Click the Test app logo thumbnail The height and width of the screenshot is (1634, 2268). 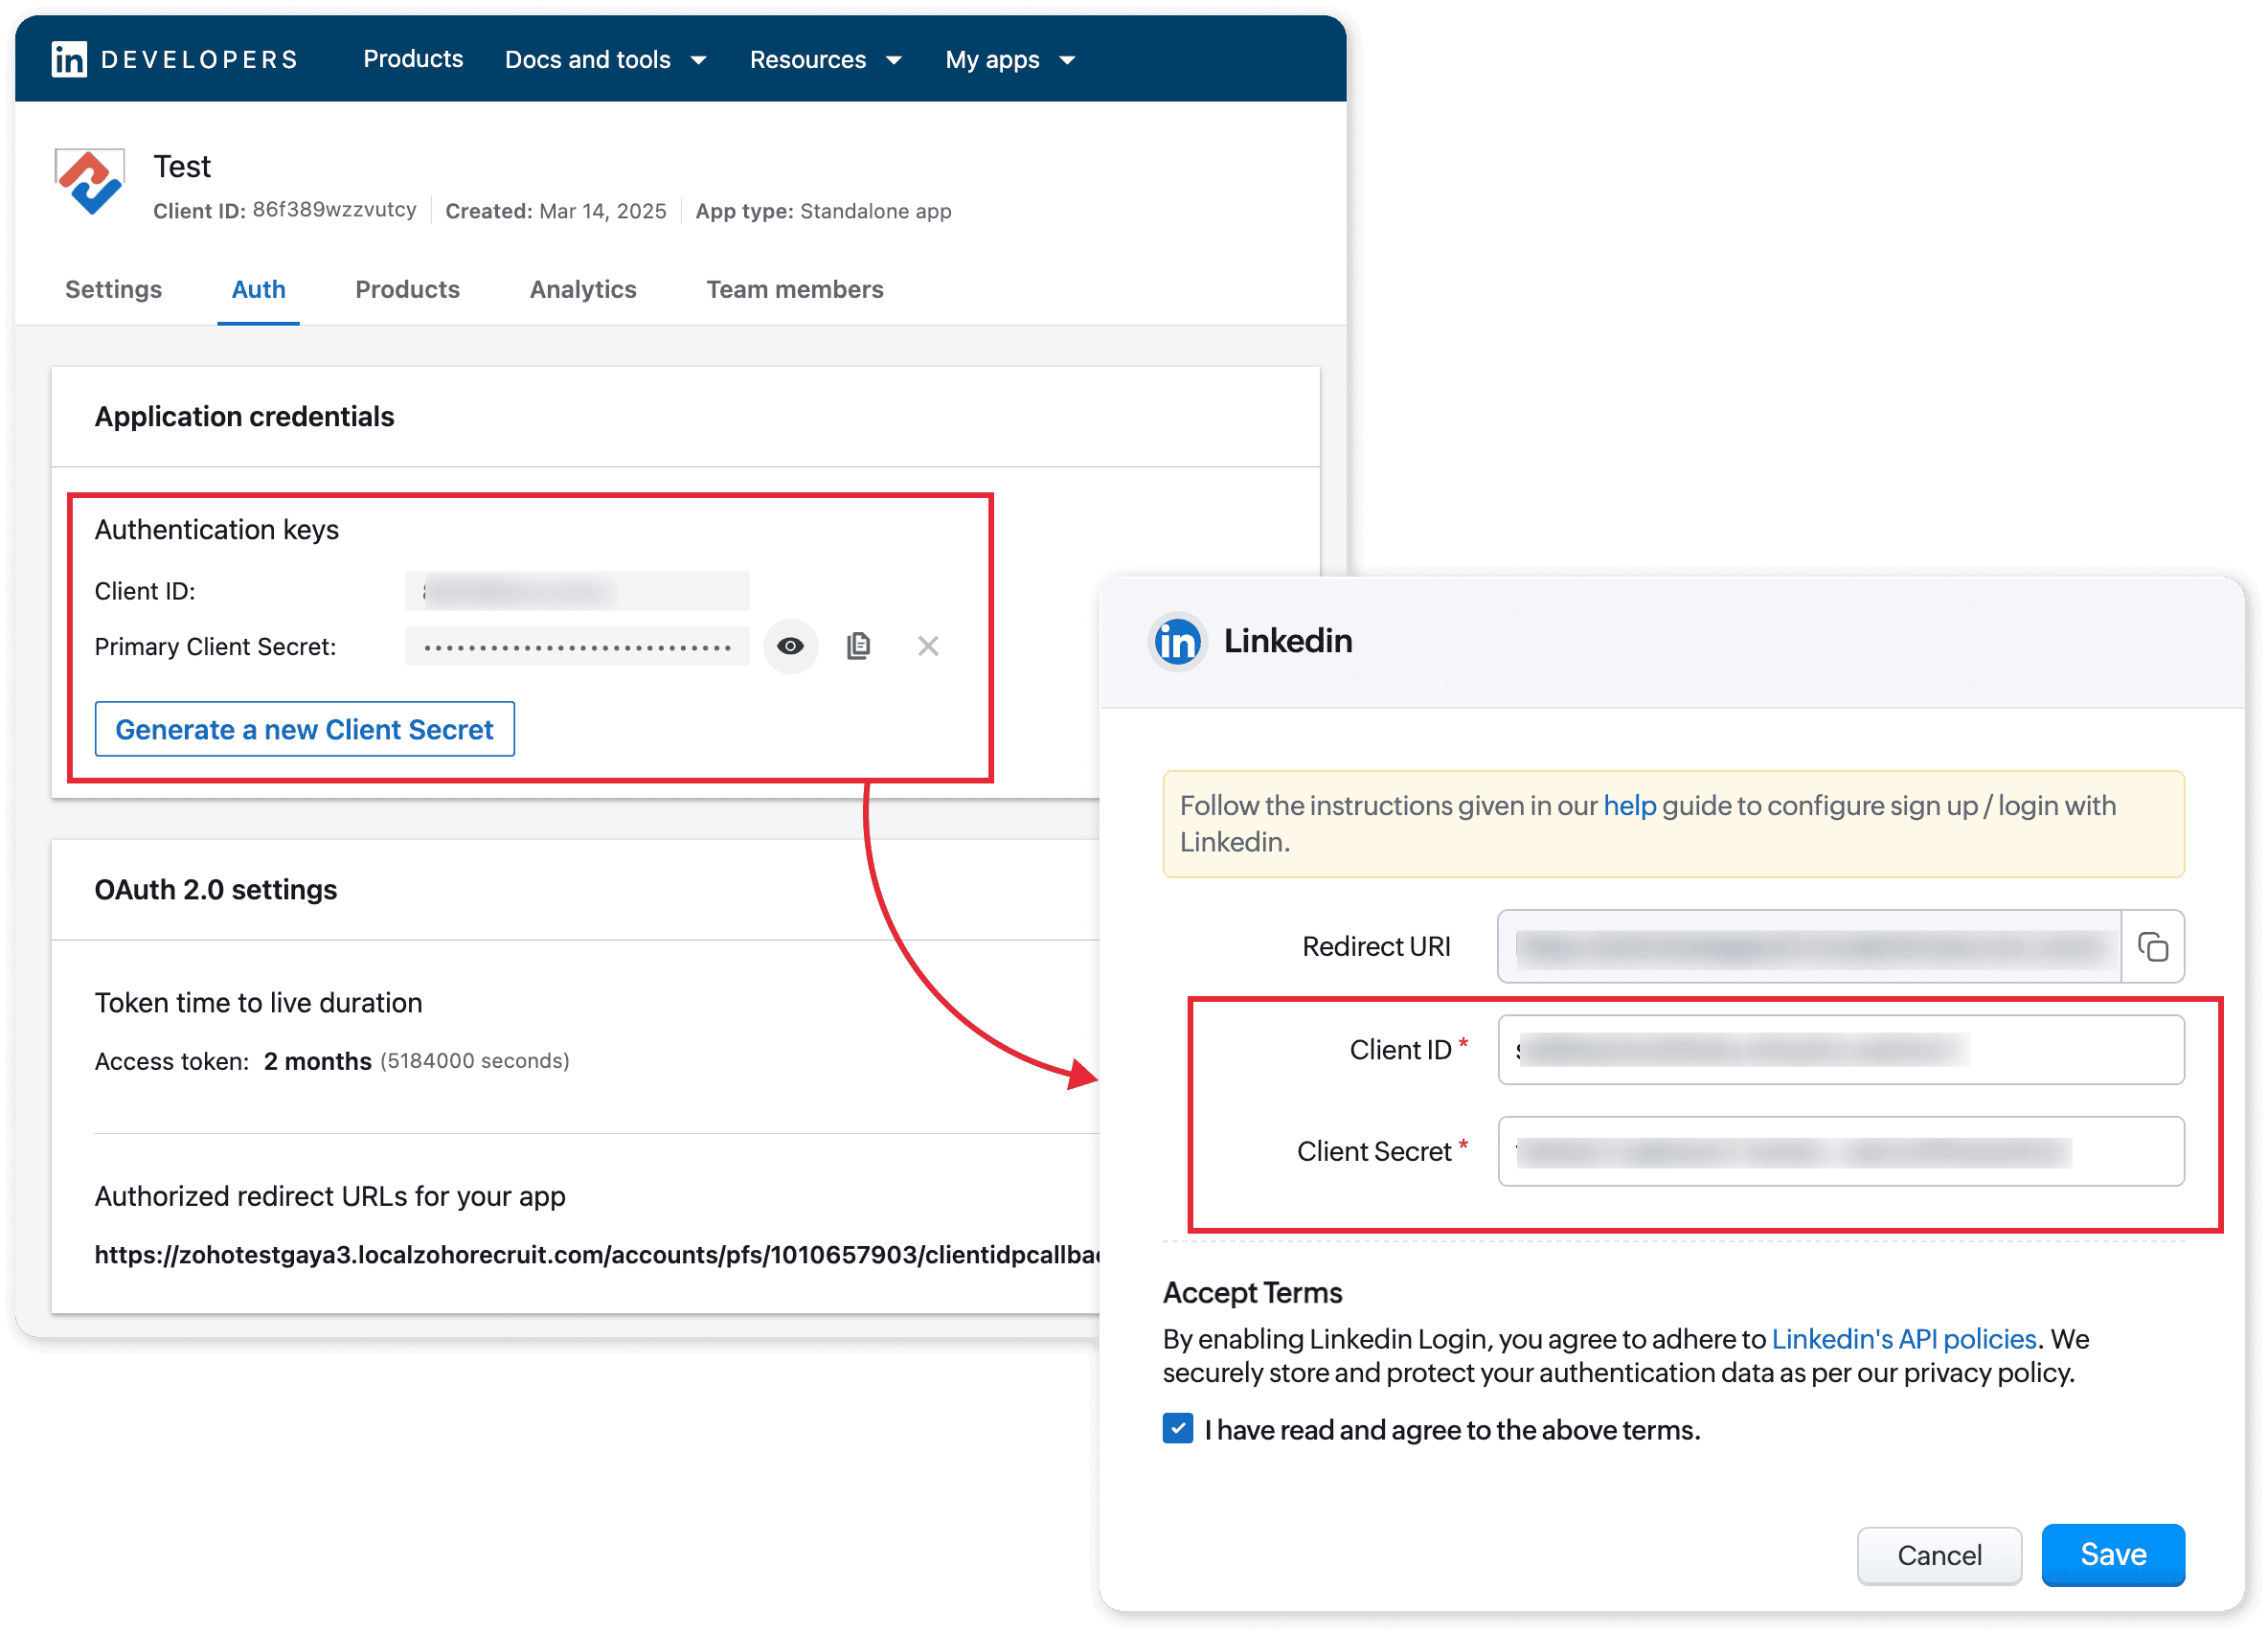point(90,182)
